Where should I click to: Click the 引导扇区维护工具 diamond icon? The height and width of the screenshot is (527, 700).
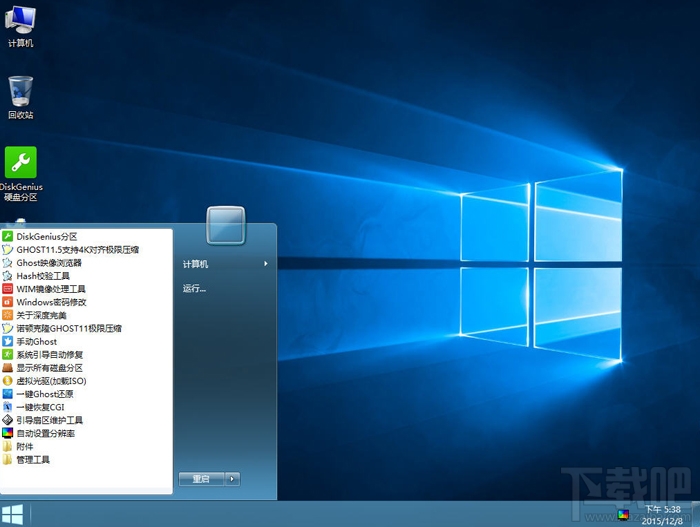click(x=7, y=420)
